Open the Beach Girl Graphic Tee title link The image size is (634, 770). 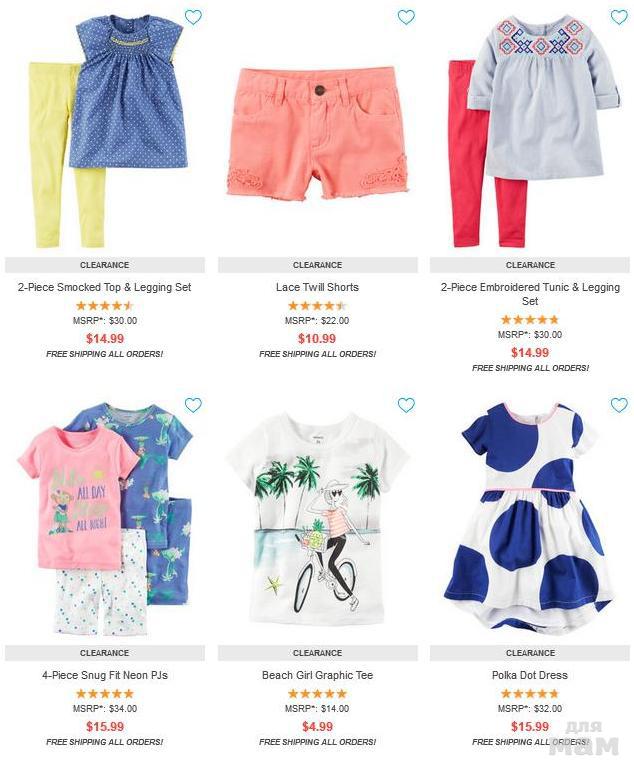click(x=317, y=675)
